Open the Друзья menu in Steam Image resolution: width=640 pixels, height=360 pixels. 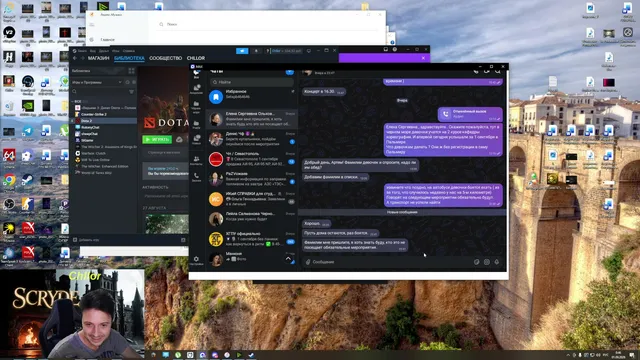[x=104, y=51]
